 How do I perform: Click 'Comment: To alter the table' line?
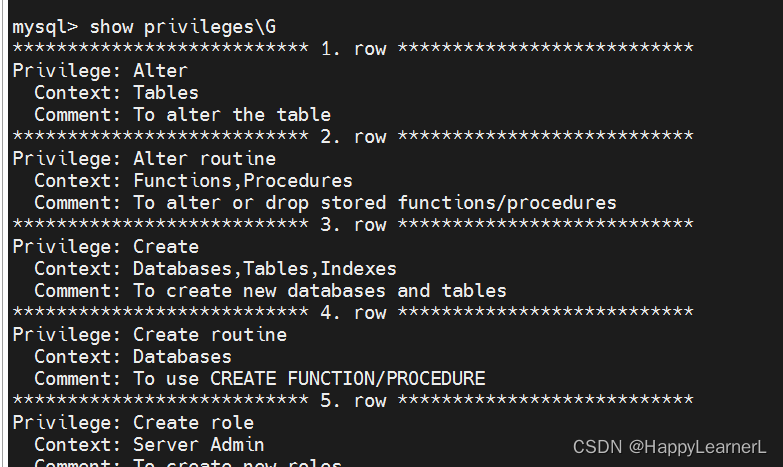coord(182,114)
